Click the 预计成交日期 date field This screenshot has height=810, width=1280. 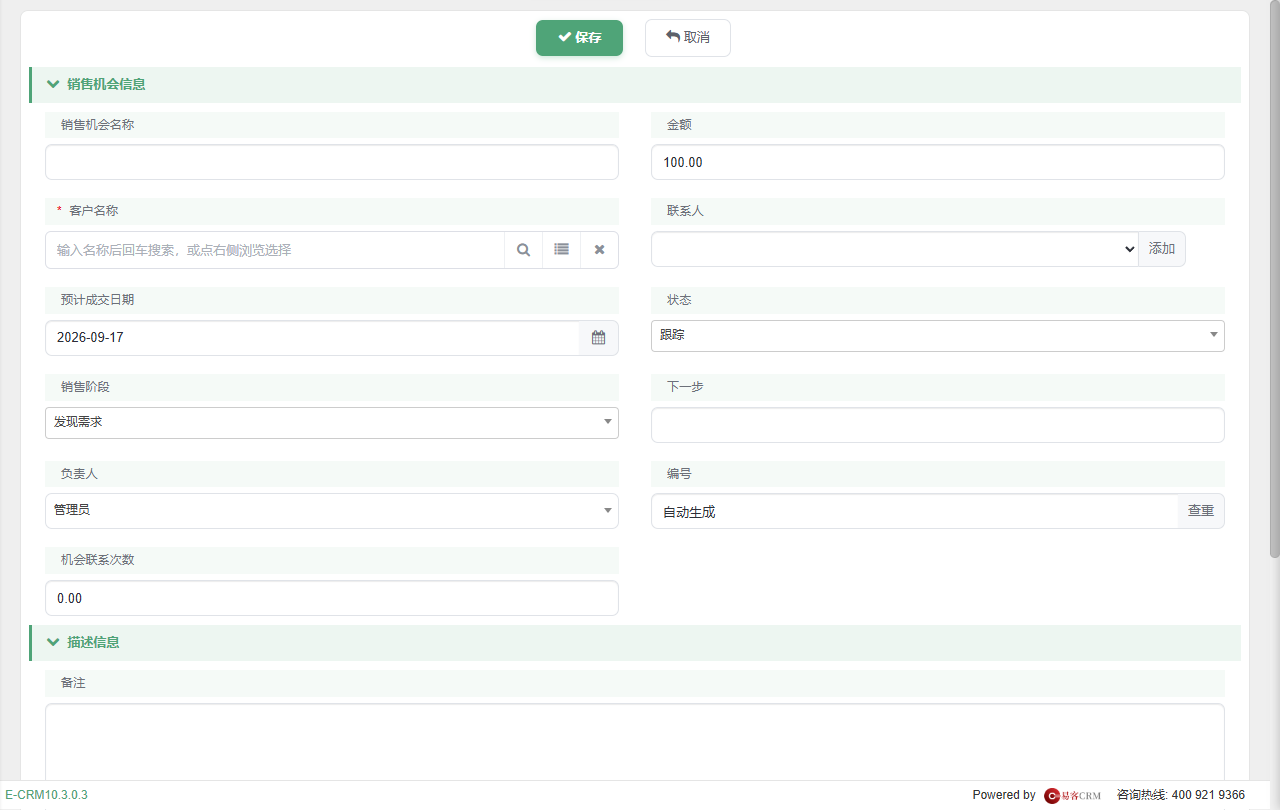pos(312,338)
